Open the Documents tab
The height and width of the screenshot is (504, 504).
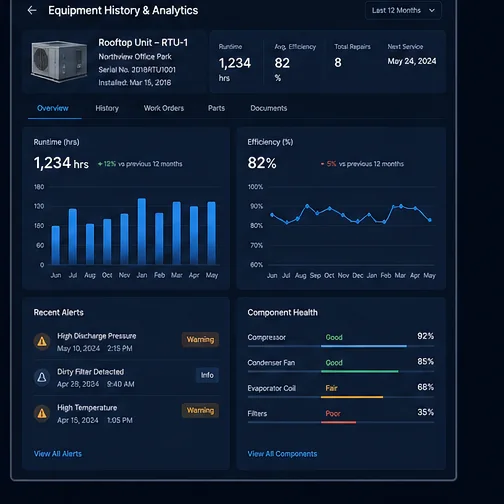coord(269,108)
